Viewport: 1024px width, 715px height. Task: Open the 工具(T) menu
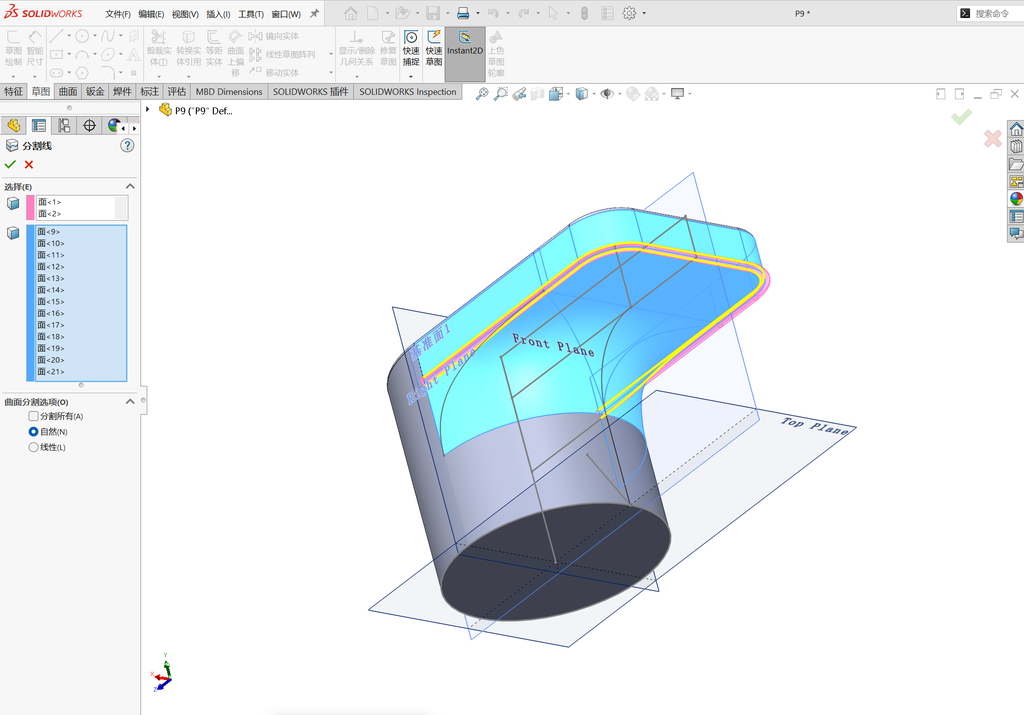[x=251, y=14]
